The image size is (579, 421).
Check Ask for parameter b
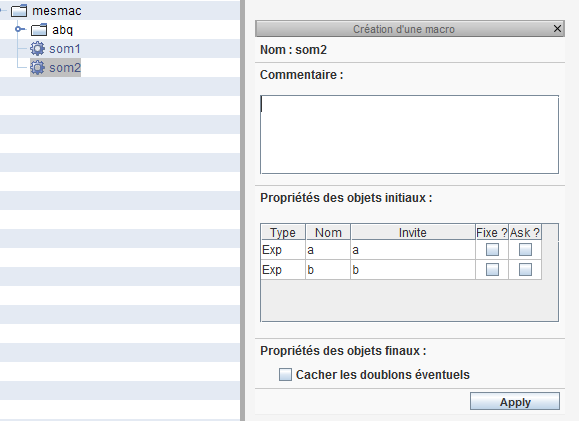click(525, 270)
